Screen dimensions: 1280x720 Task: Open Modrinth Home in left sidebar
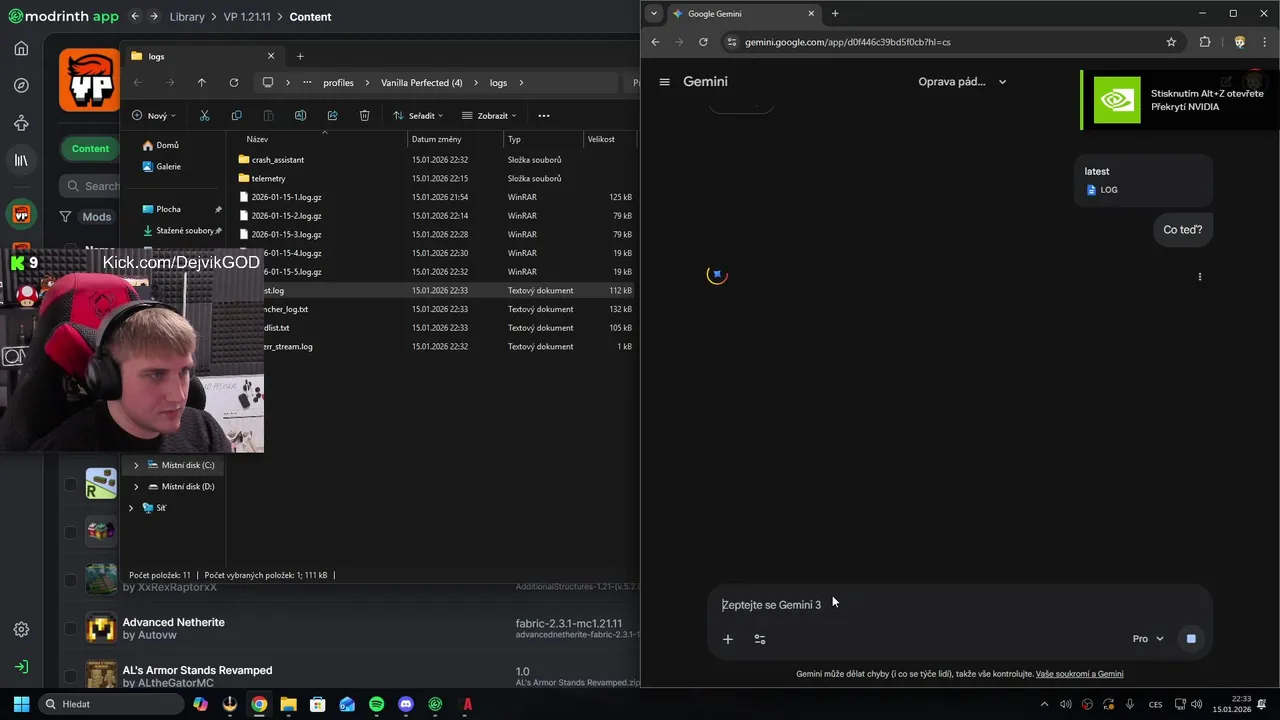pyautogui.click(x=21, y=48)
